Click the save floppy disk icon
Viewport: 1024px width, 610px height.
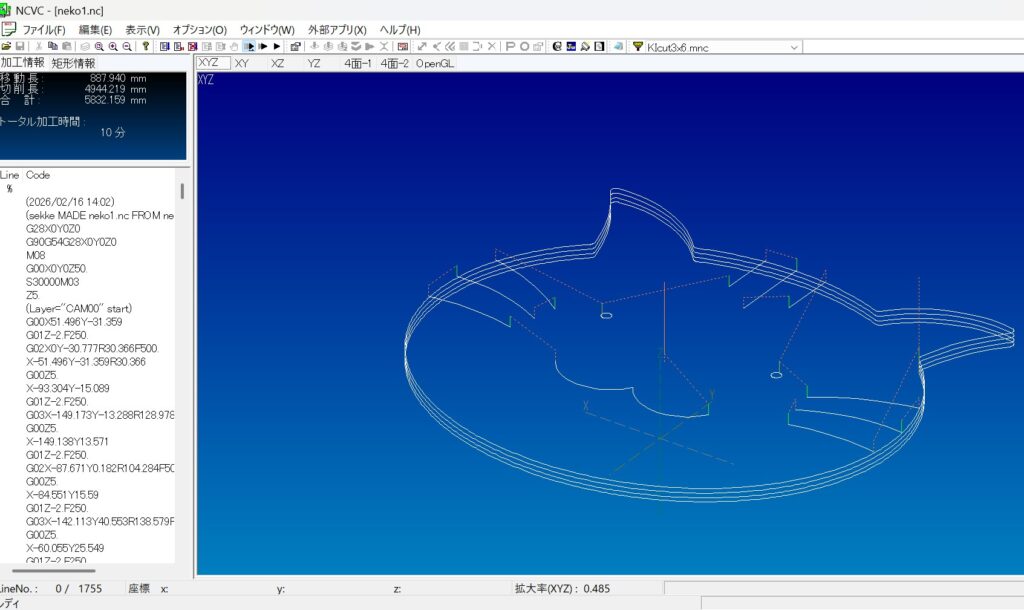click(x=20, y=46)
